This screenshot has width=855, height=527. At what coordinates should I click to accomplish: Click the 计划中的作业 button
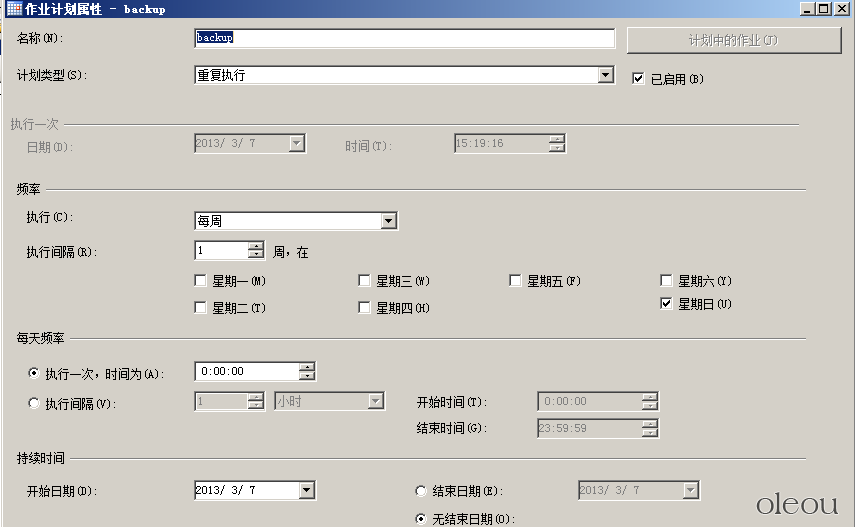tap(733, 40)
